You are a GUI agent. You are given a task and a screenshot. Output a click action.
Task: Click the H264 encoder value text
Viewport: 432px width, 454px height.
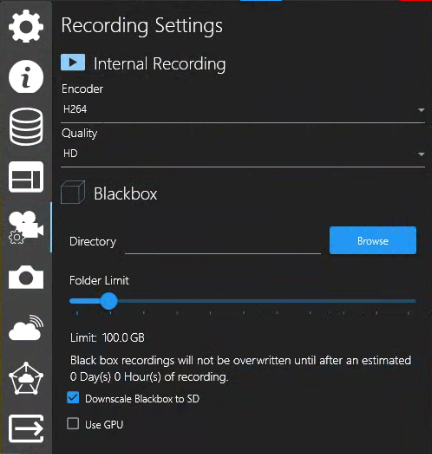click(x=75, y=109)
